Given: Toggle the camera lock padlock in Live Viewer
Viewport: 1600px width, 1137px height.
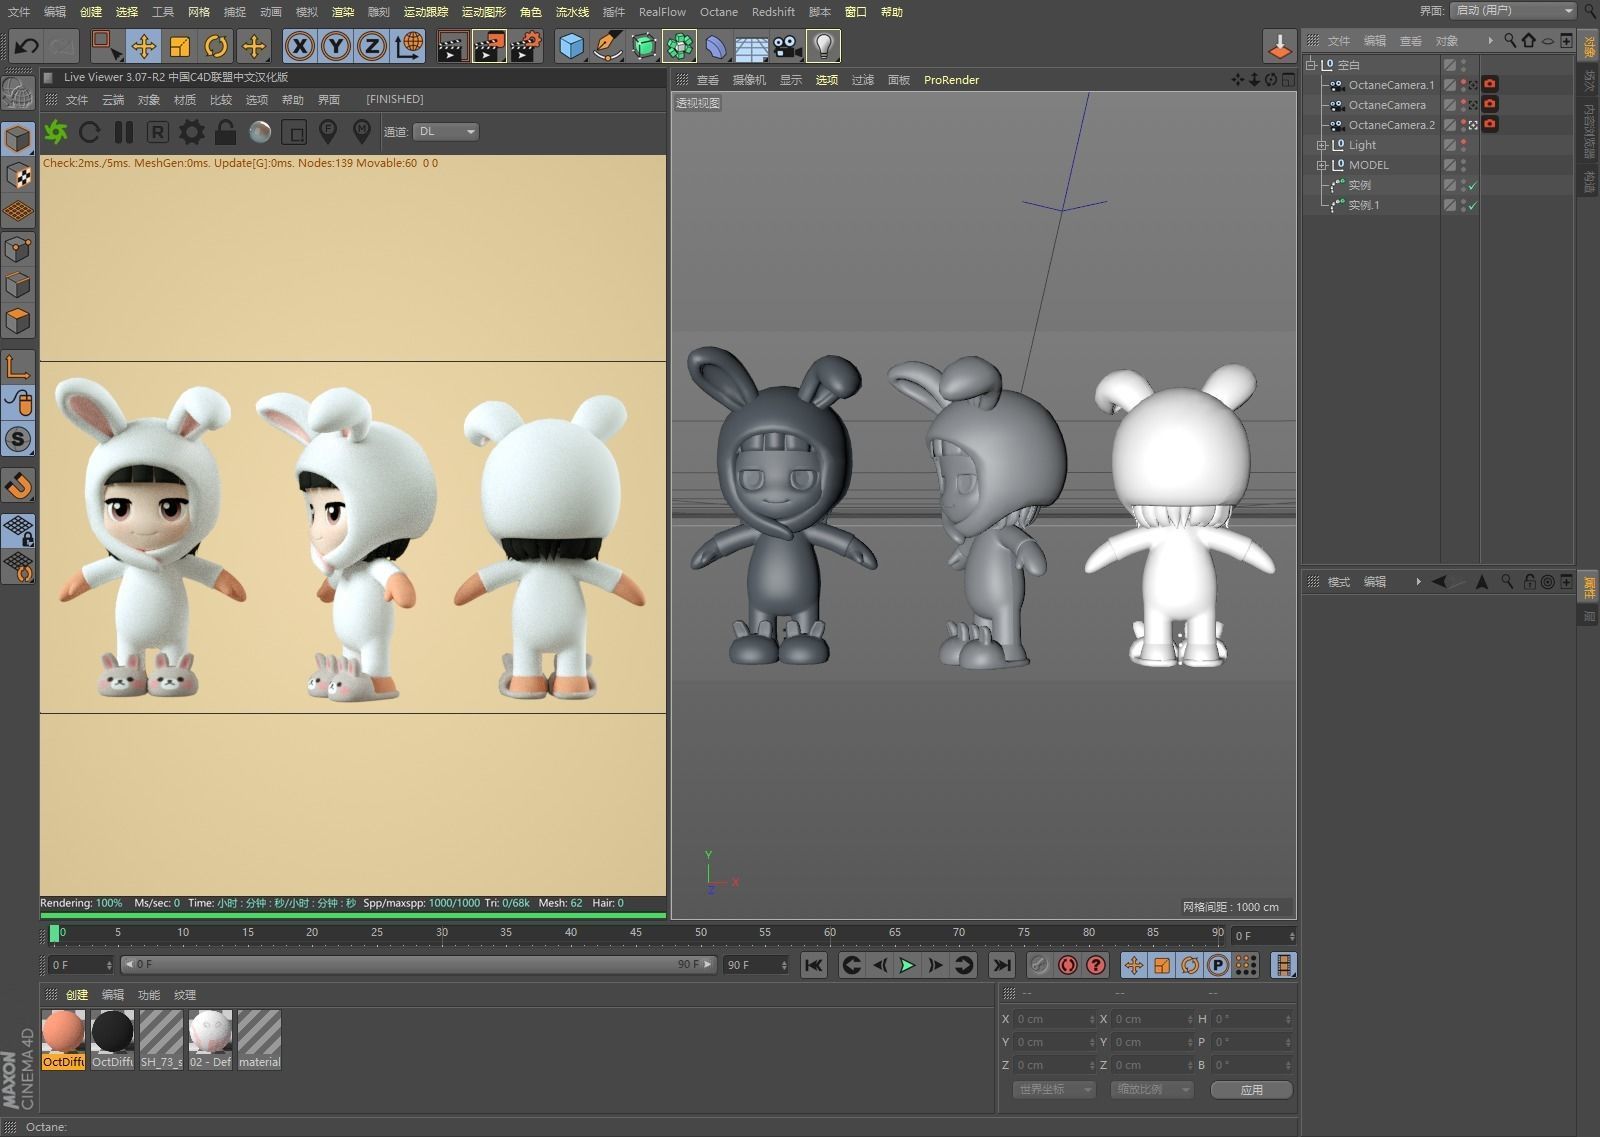Looking at the screenshot, I should click(x=226, y=132).
